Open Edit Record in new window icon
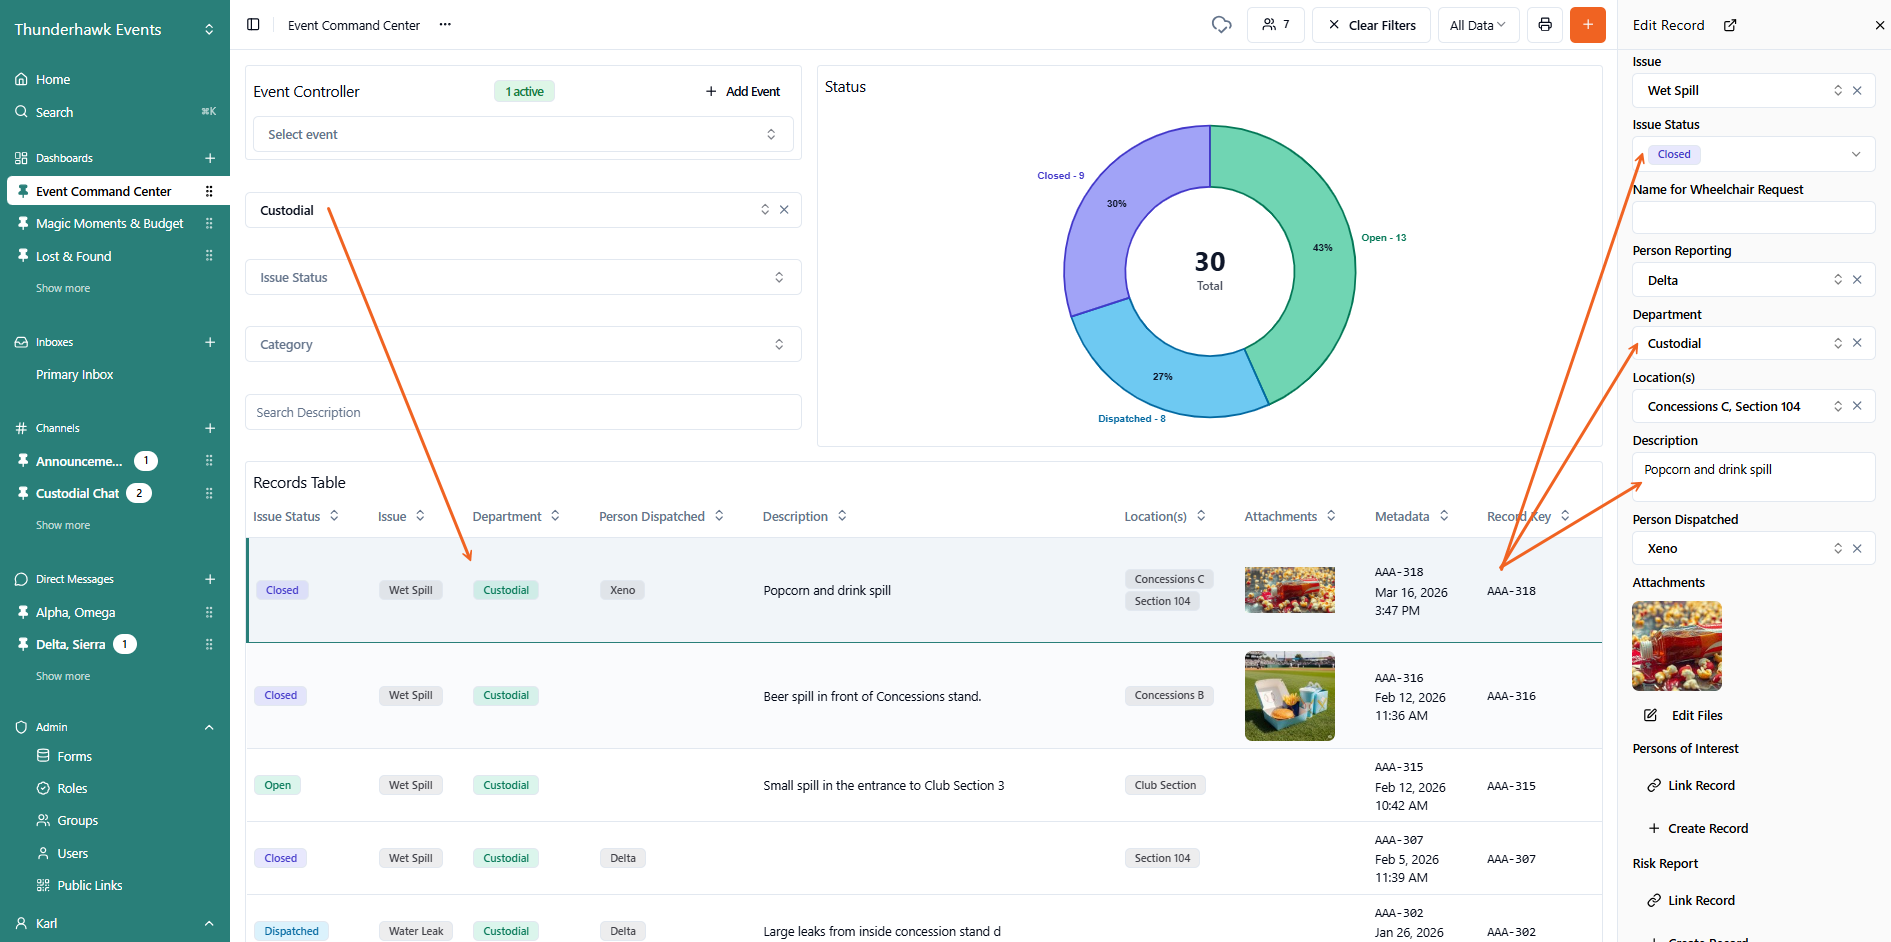The height and width of the screenshot is (942, 1891). [x=1730, y=25]
